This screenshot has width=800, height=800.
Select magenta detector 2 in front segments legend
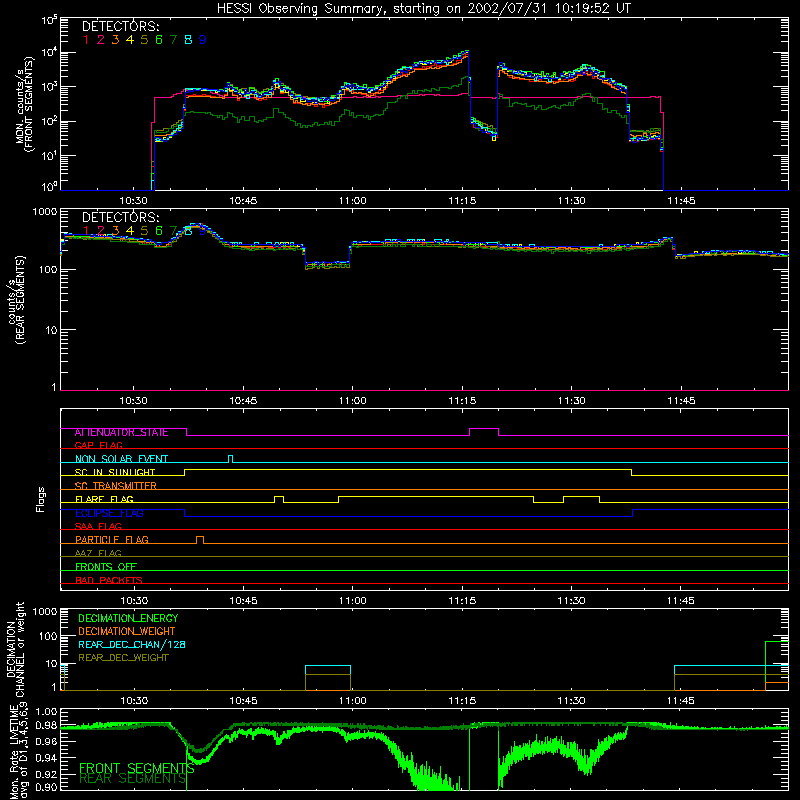point(101,39)
